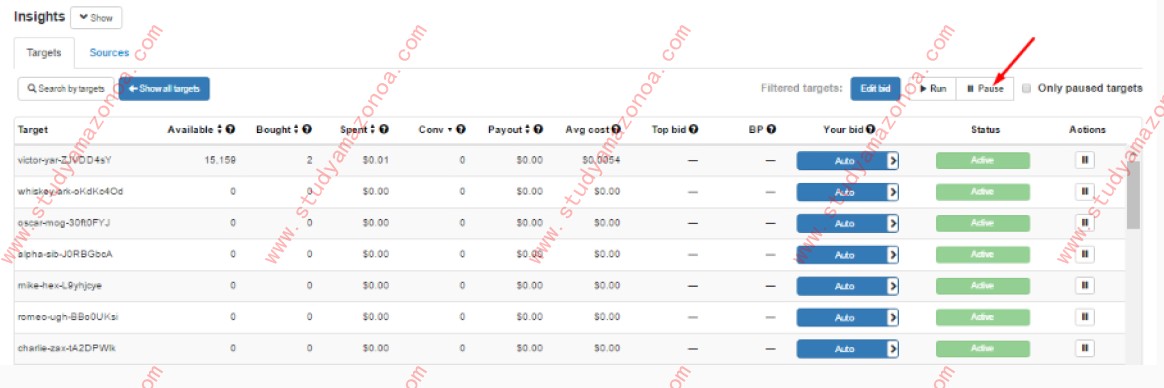
Task: Select target name oscar-mog-30ft0FYJ
Action: pyautogui.click(x=64, y=222)
